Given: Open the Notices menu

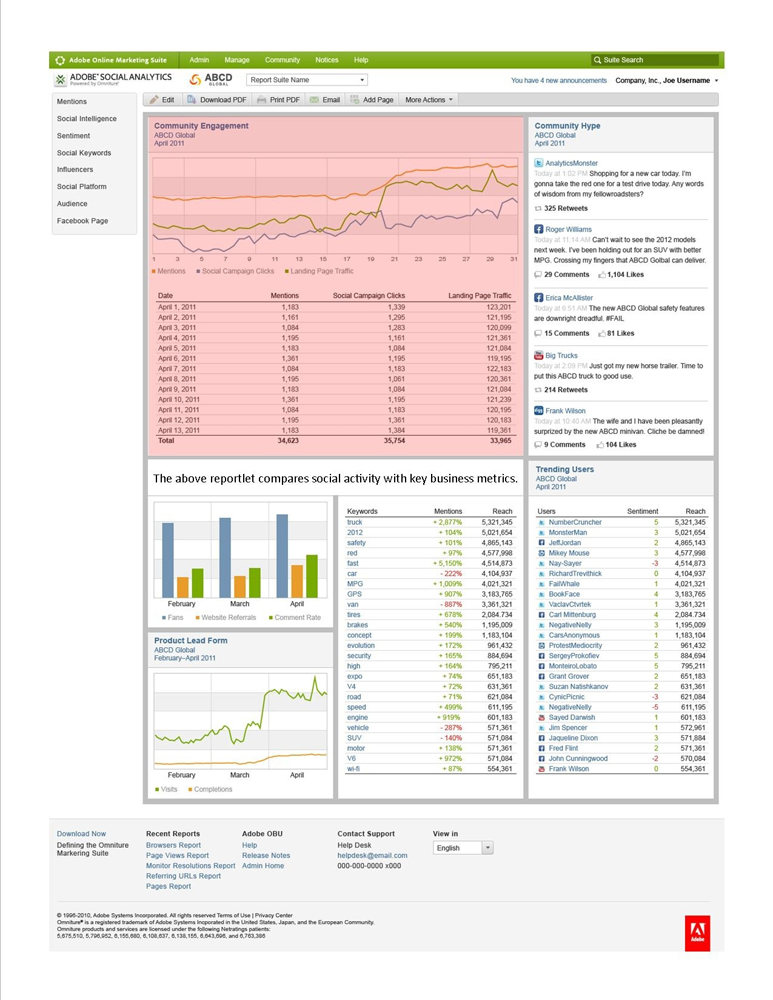Looking at the screenshot, I should (x=327, y=60).
